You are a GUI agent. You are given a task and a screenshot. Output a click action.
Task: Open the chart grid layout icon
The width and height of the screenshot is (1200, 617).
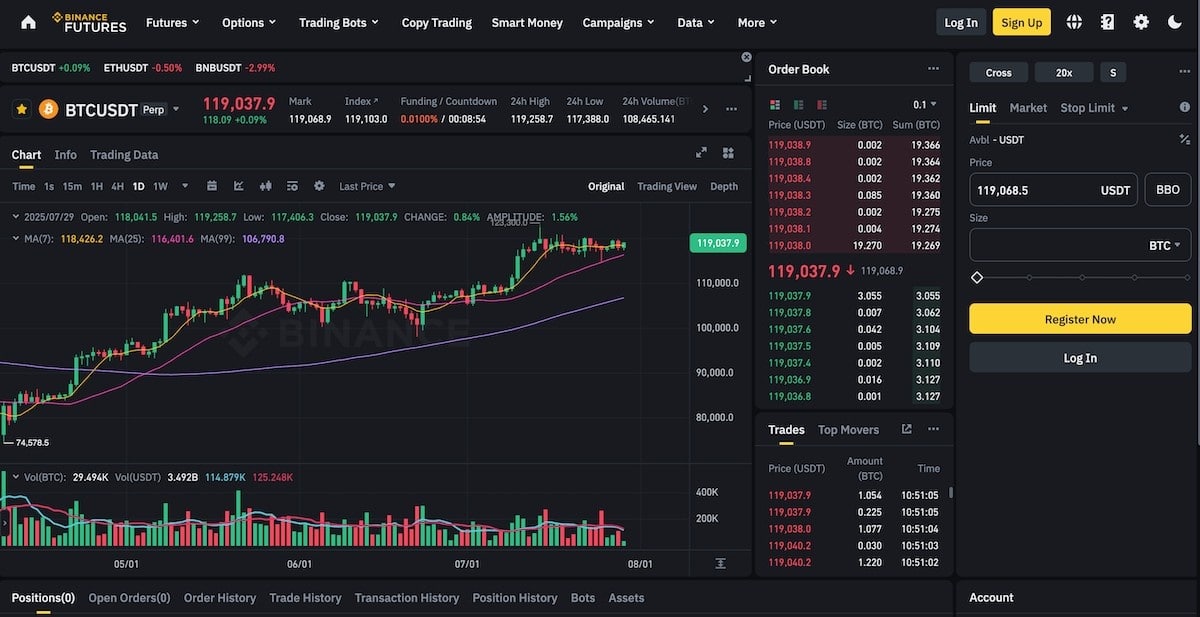(728, 153)
